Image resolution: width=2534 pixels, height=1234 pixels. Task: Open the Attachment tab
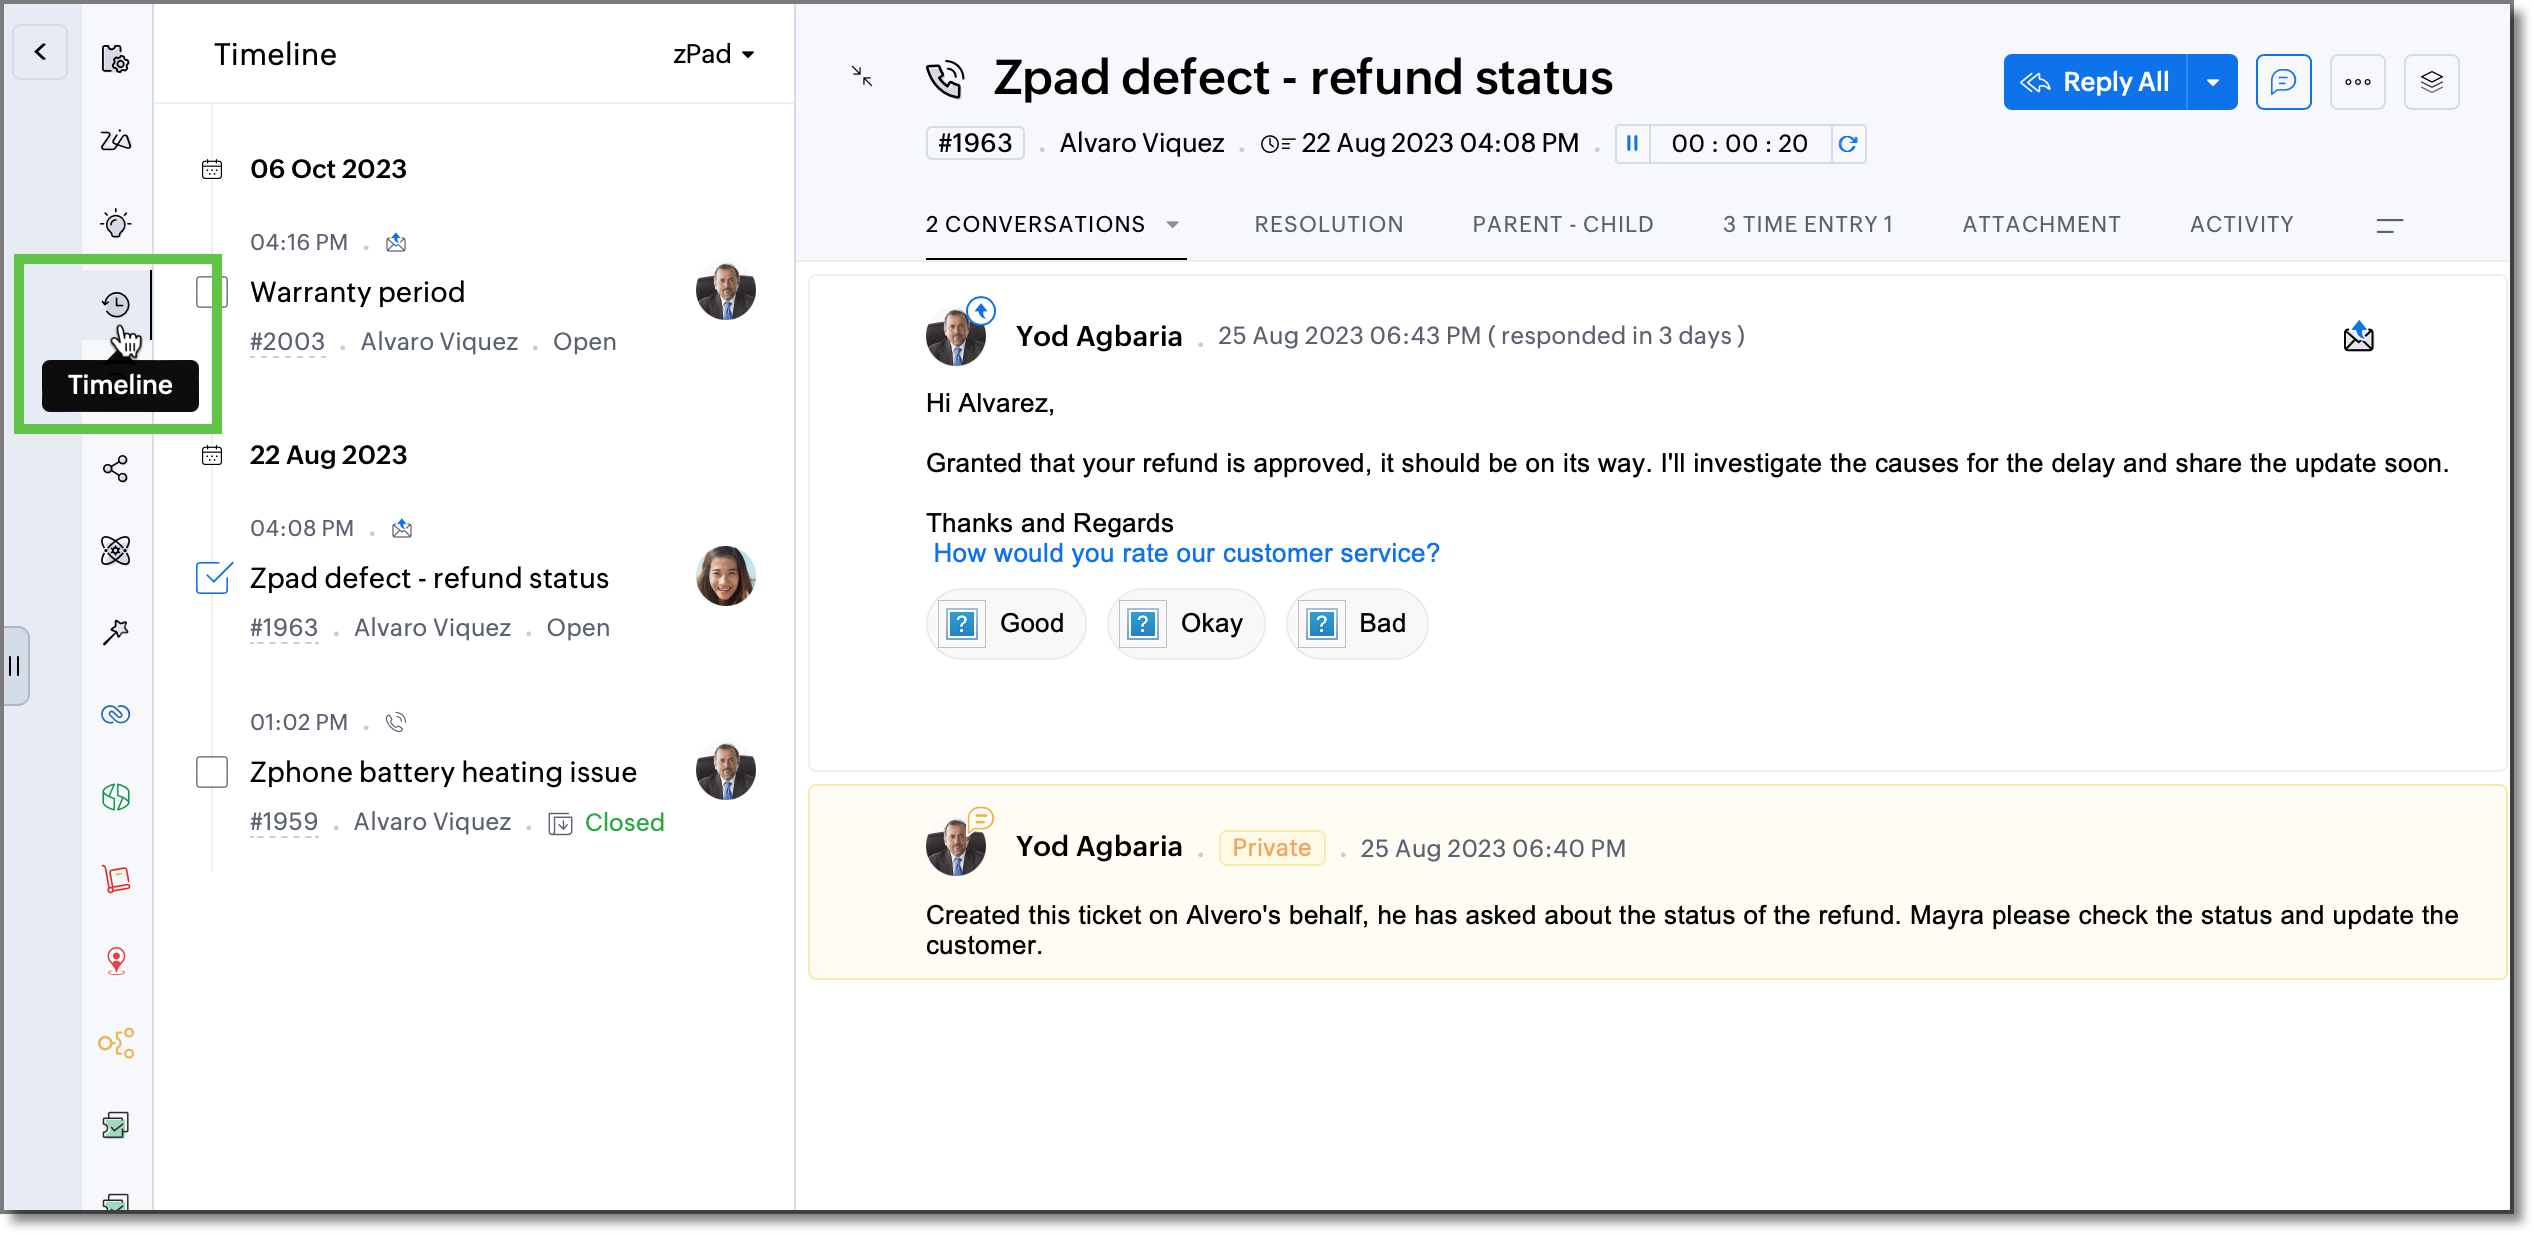point(2041,224)
